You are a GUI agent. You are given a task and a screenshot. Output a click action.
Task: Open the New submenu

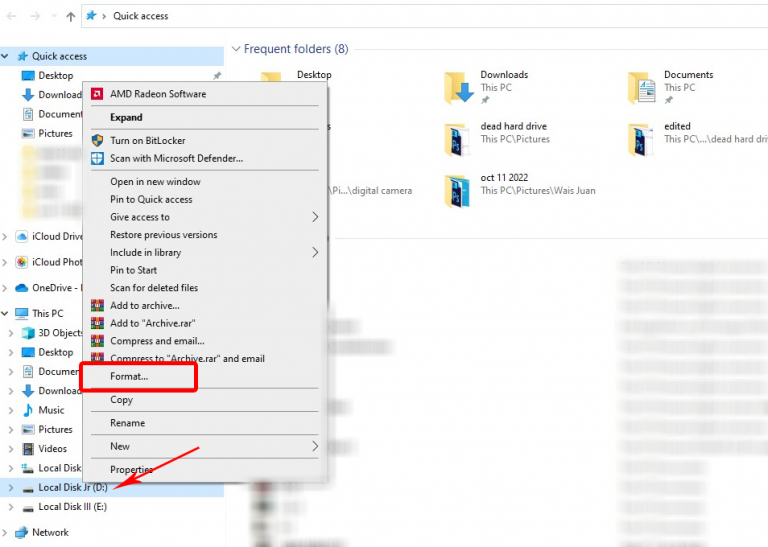tap(205, 446)
